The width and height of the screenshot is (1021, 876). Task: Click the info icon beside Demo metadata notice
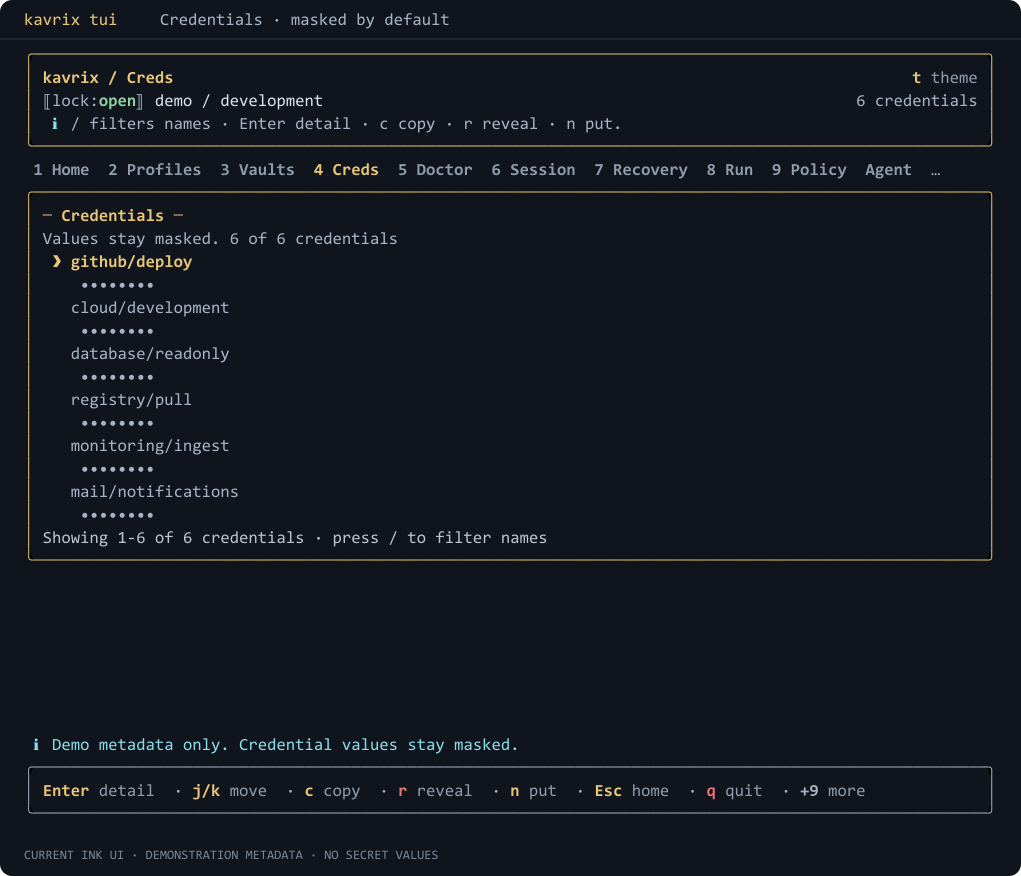coord(36,744)
